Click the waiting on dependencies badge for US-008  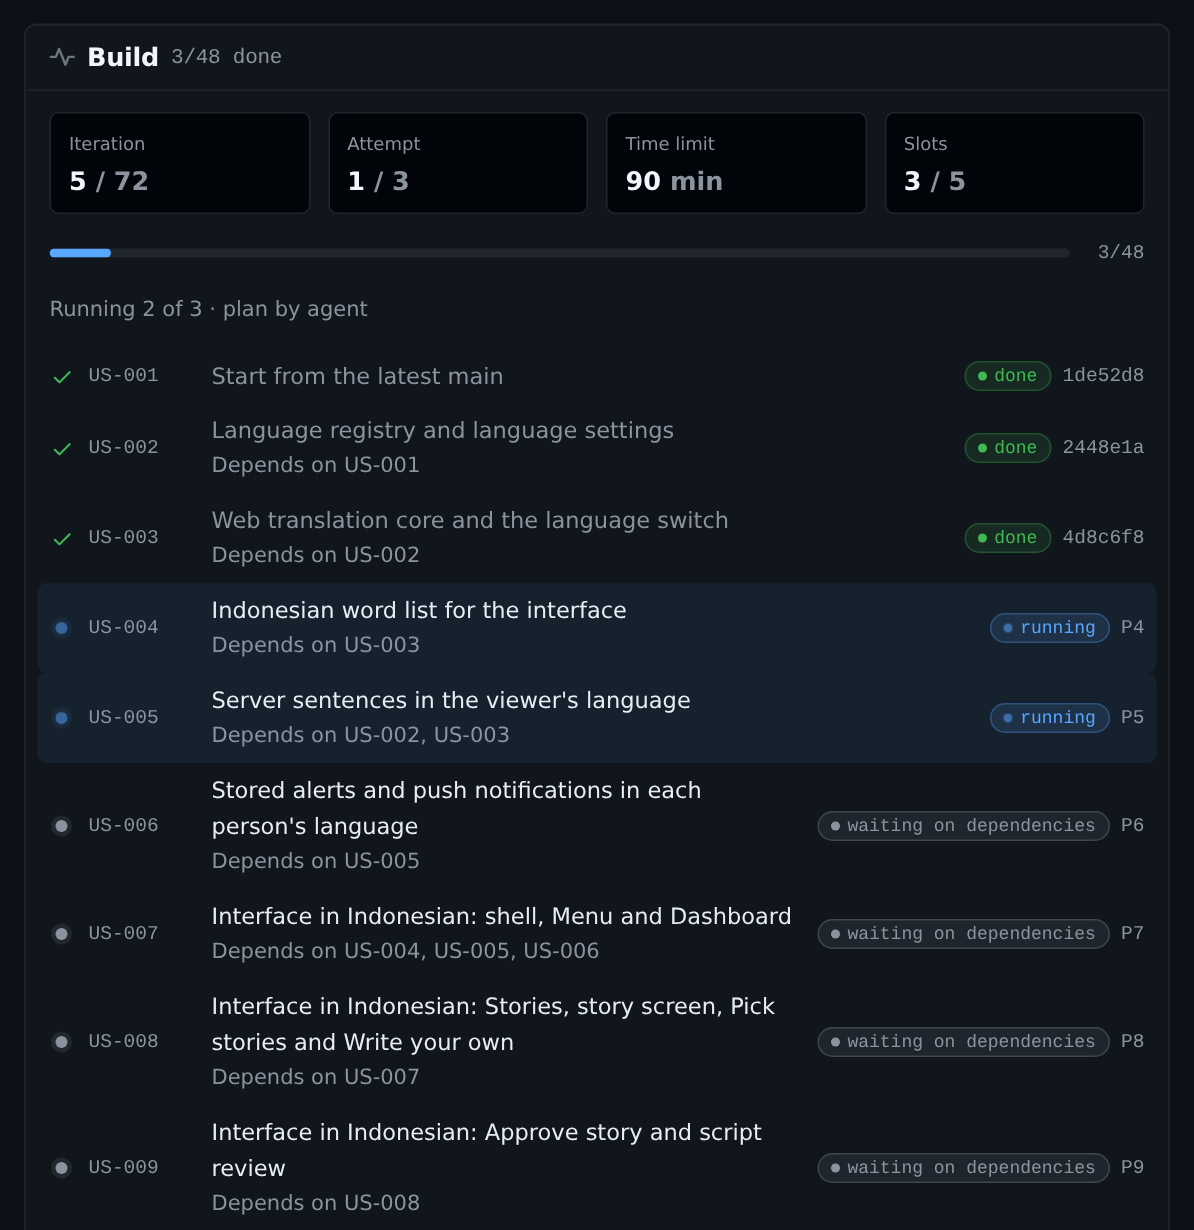tap(963, 1042)
